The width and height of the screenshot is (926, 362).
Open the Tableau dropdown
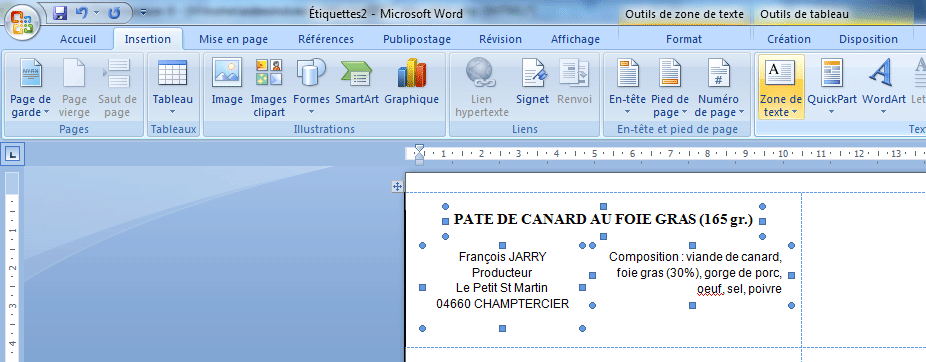(x=172, y=87)
